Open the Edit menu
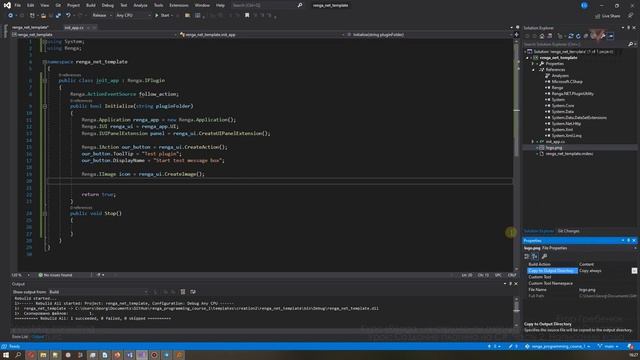The image size is (640, 360). pos(31,5)
